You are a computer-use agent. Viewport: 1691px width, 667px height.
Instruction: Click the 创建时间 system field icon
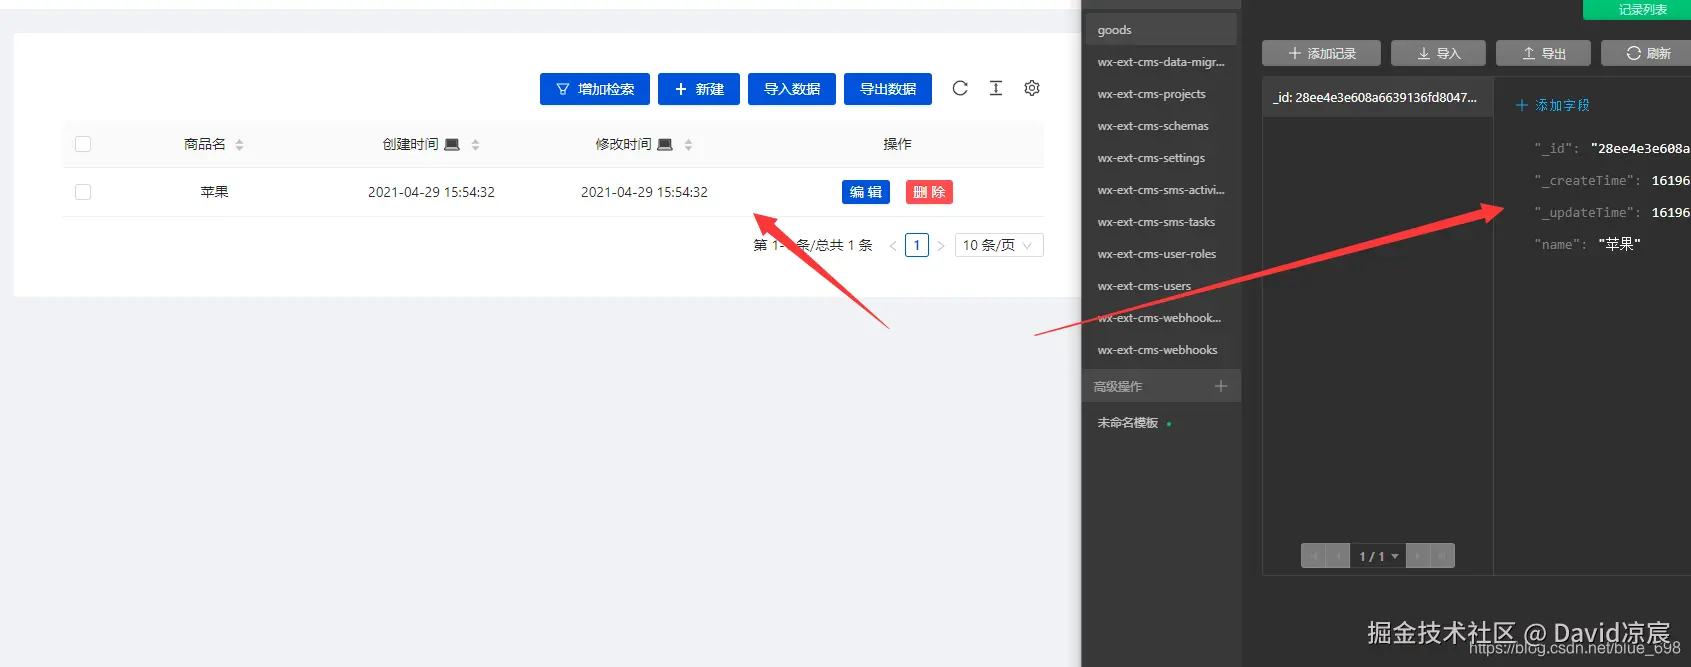pyautogui.click(x=452, y=144)
